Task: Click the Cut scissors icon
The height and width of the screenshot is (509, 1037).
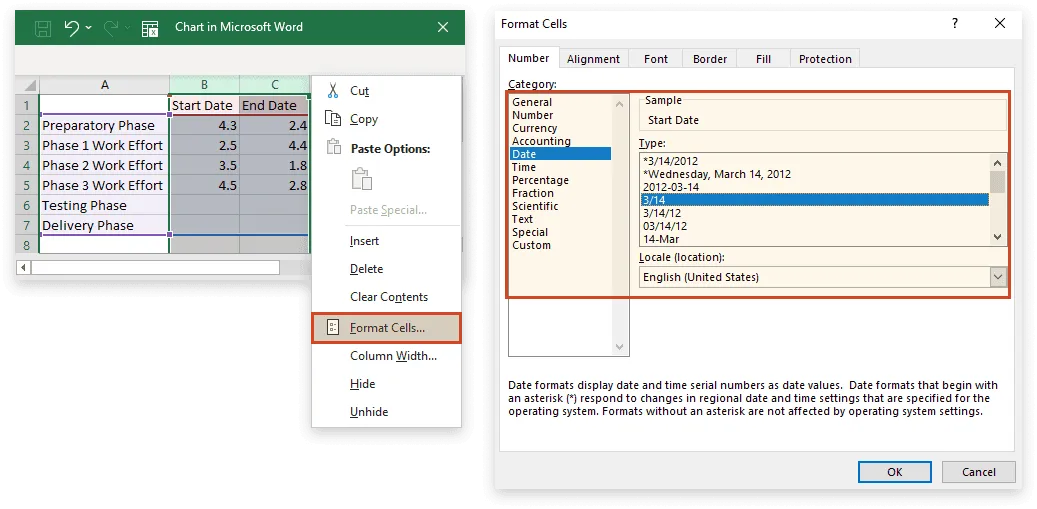Action: (x=333, y=91)
